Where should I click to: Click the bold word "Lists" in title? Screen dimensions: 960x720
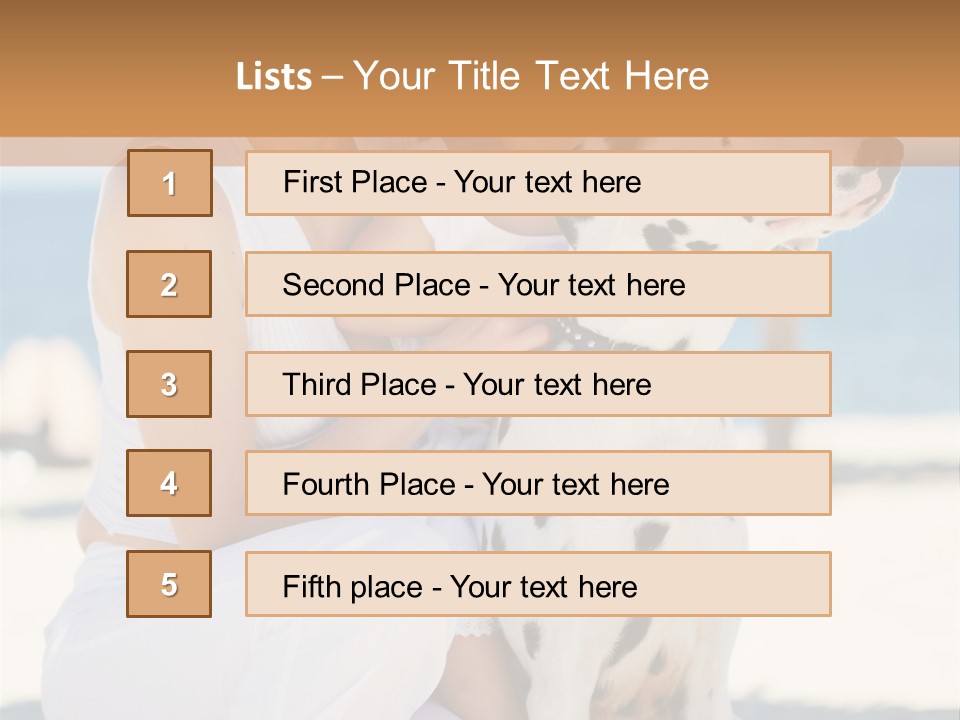274,77
